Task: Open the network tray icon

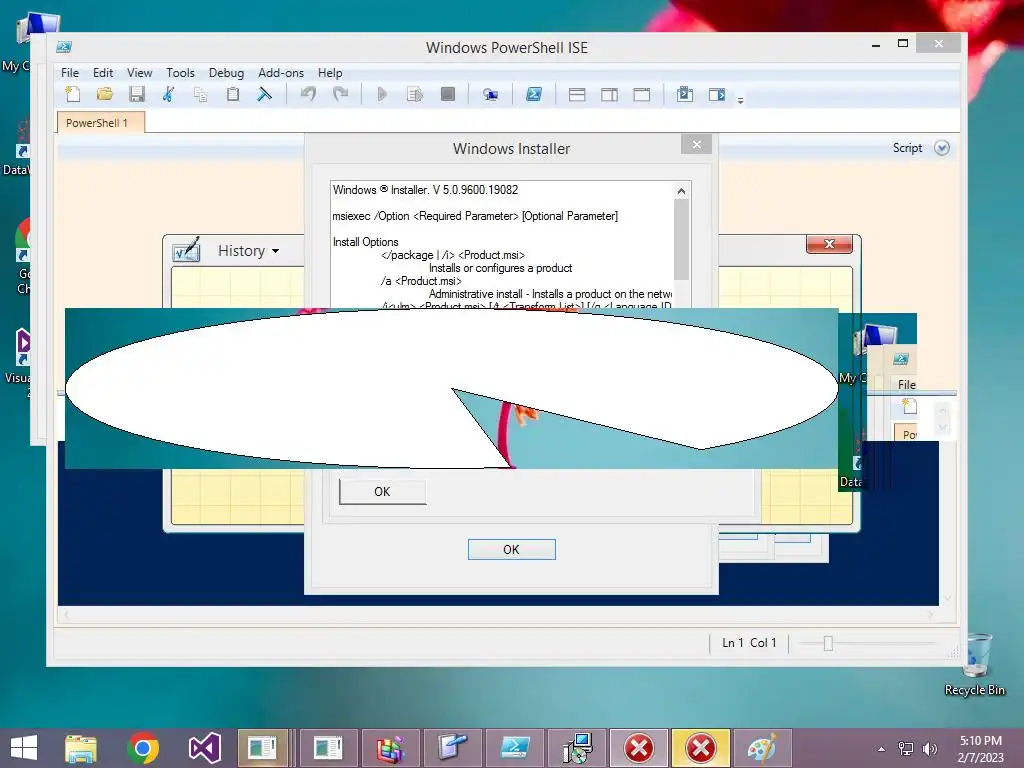Action: tap(906, 749)
